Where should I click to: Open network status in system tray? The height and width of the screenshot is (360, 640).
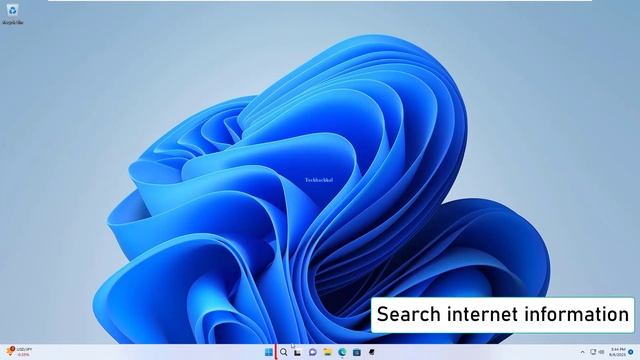coord(593,352)
